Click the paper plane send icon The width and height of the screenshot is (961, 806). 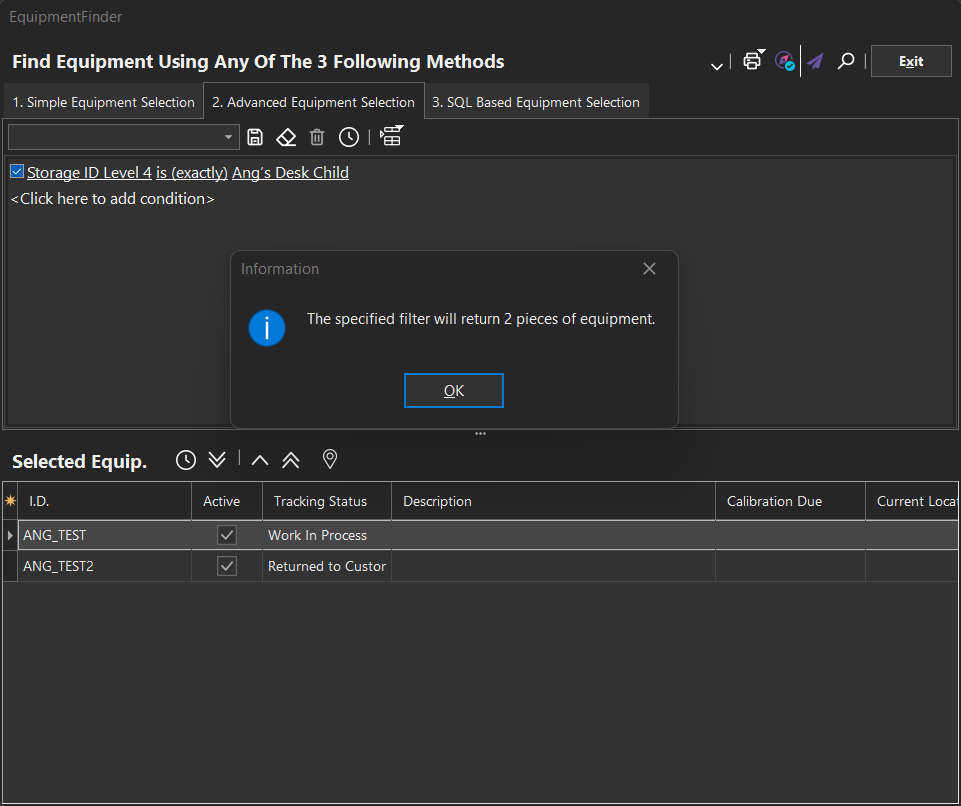coord(816,61)
